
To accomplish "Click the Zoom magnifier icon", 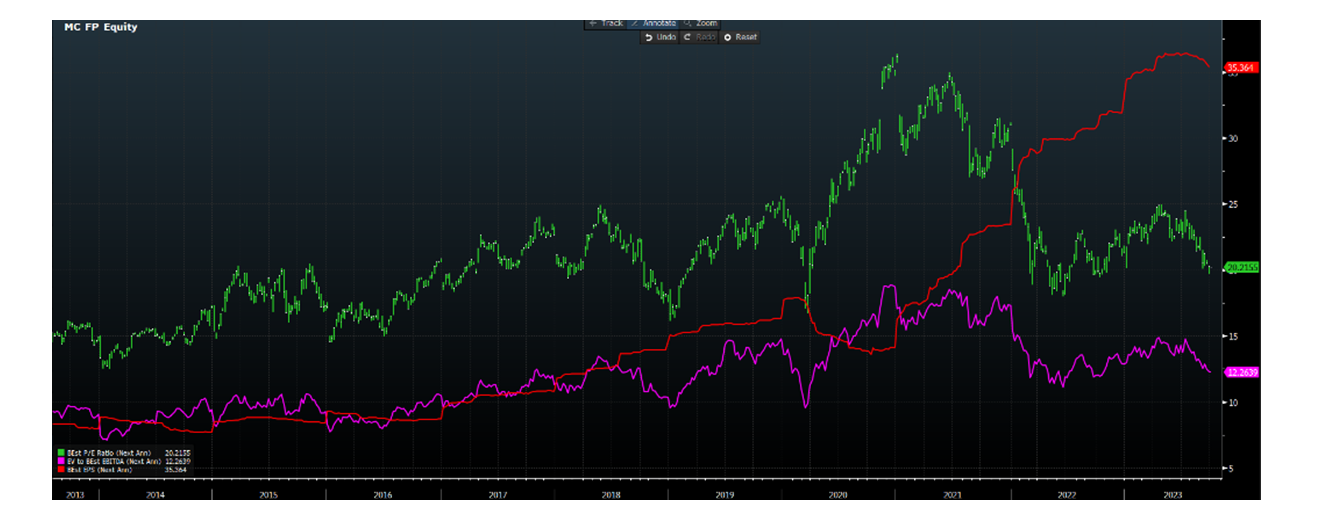I will point(688,23).
